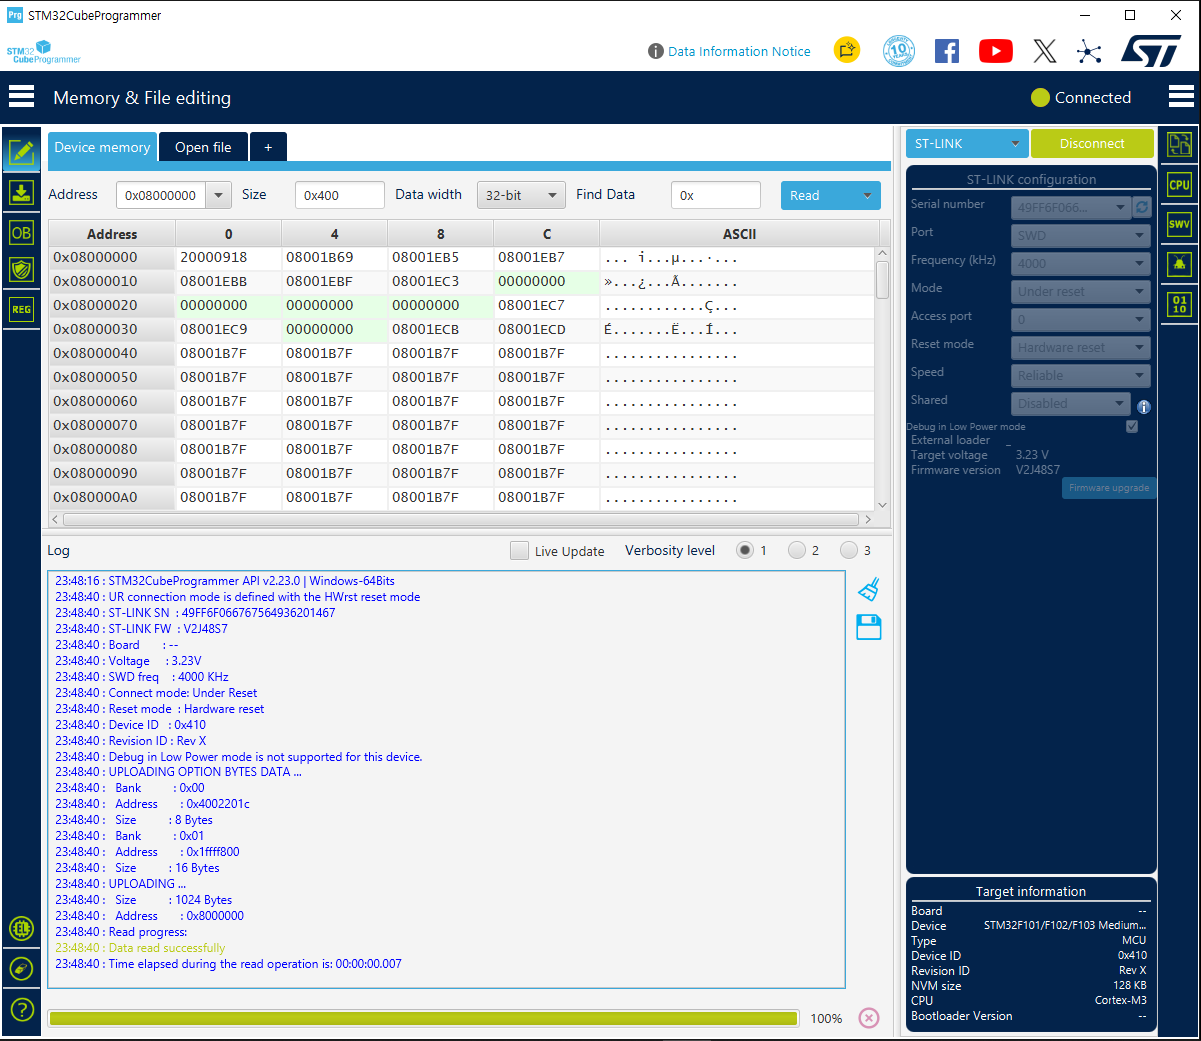Open the X (Twitter) icon
Image resolution: width=1201 pixels, height=1041 pixels.
(1045, 51)
